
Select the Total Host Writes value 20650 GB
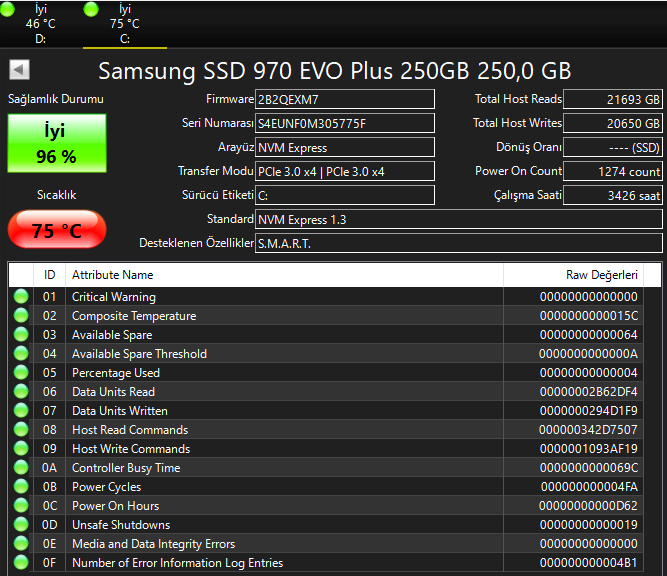pyautogui.click(x=613, y=123)
